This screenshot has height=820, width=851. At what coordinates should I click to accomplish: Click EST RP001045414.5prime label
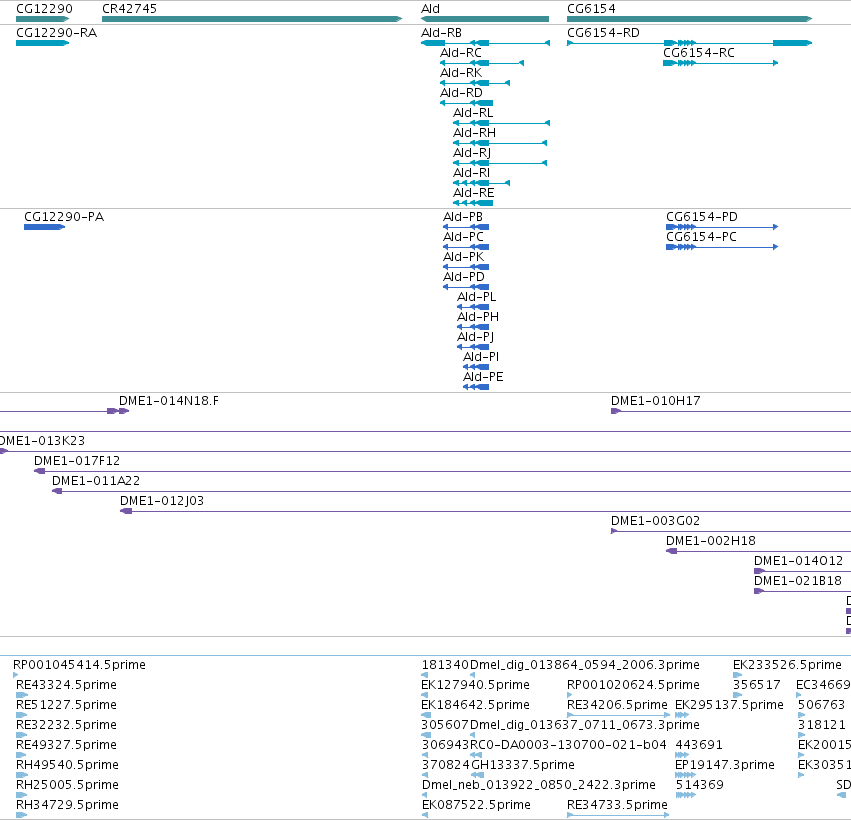coord(79,665)
